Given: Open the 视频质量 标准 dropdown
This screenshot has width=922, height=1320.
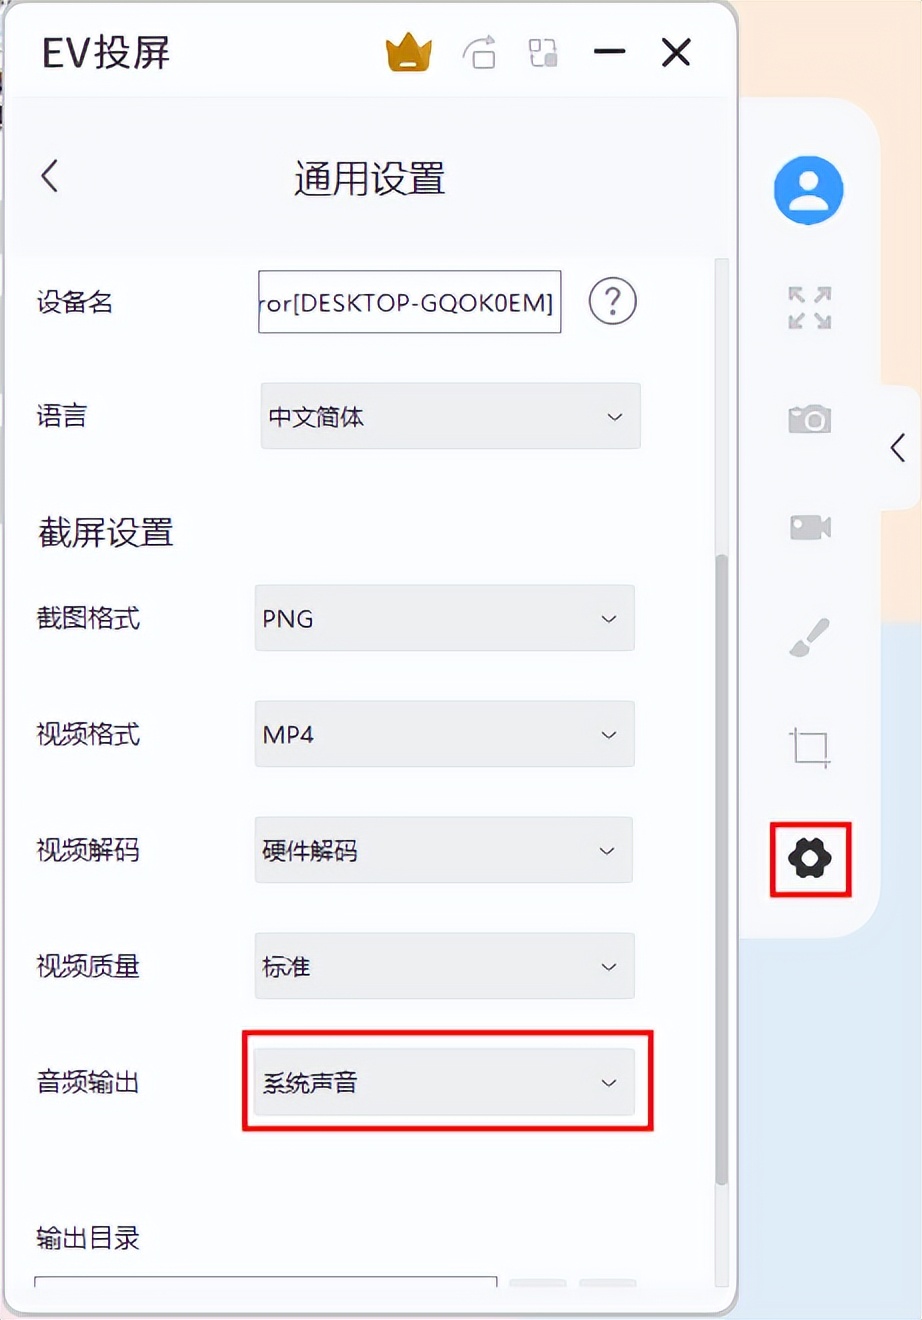Looking at the screenshot, I should [445, 966].
